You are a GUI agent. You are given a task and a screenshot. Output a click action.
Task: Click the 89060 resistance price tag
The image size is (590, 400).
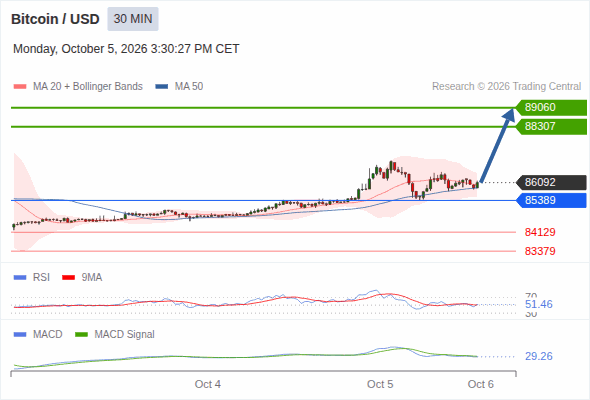pos(551,108)
